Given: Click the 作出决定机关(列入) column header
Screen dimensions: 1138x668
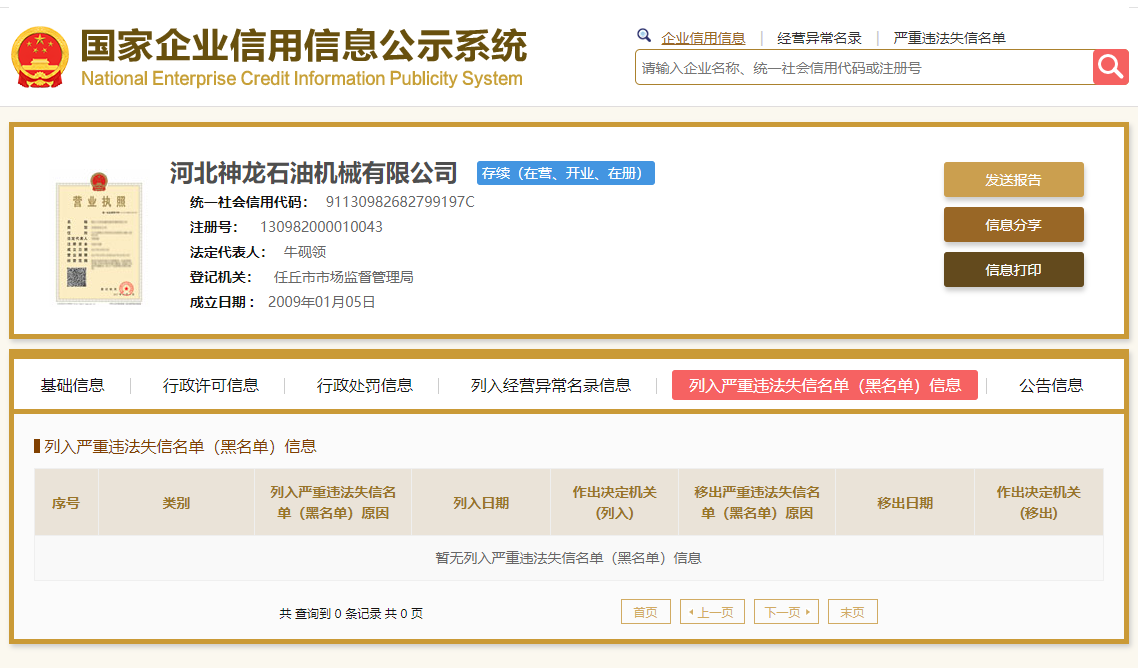Looking at the screenshot, I should point(615,502).
